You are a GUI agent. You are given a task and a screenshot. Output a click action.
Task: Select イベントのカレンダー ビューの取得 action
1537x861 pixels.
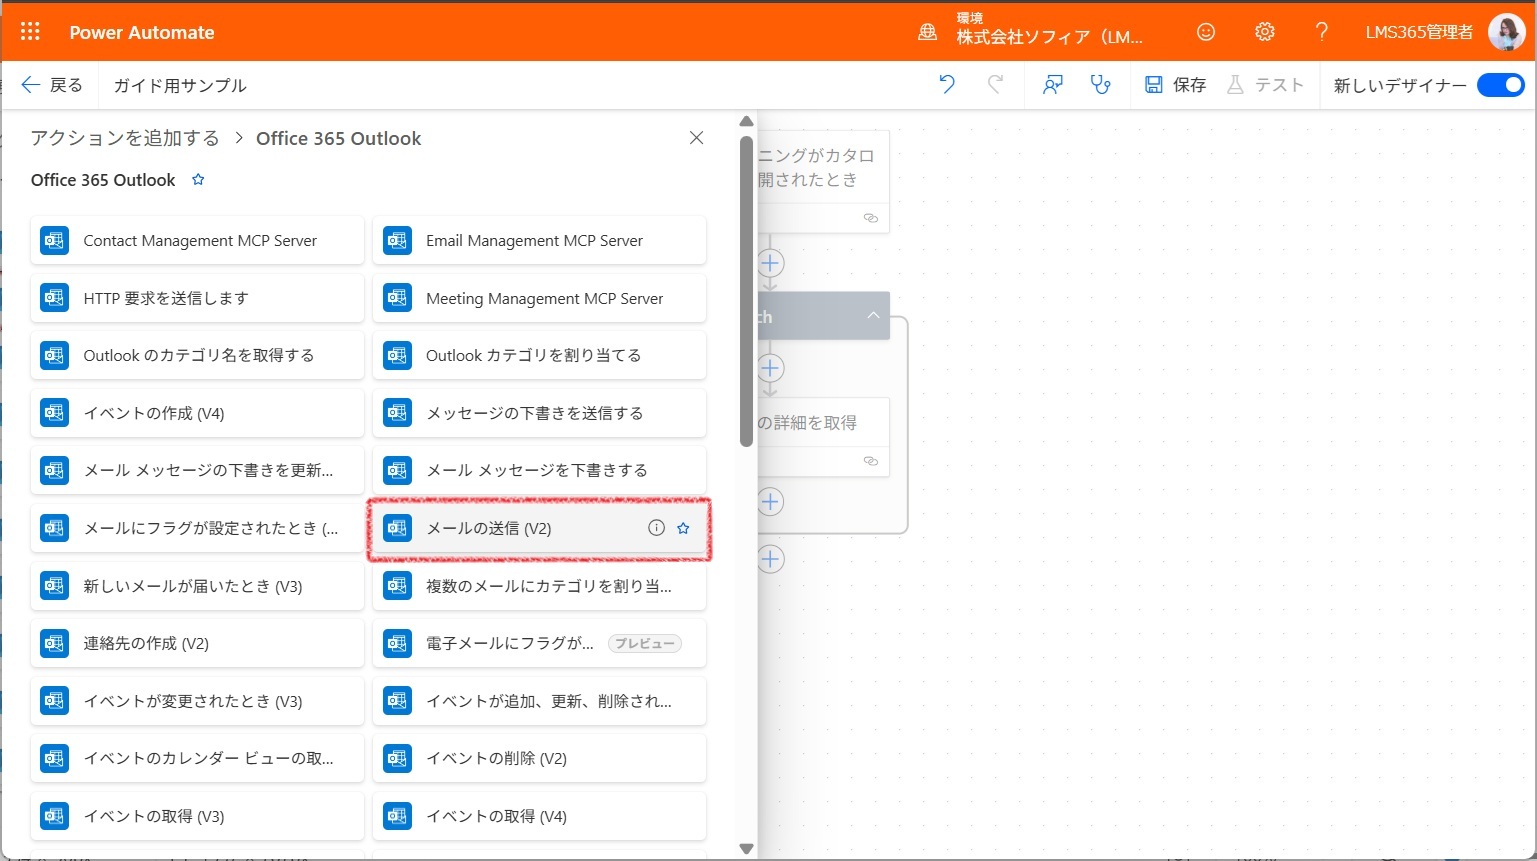197,758
